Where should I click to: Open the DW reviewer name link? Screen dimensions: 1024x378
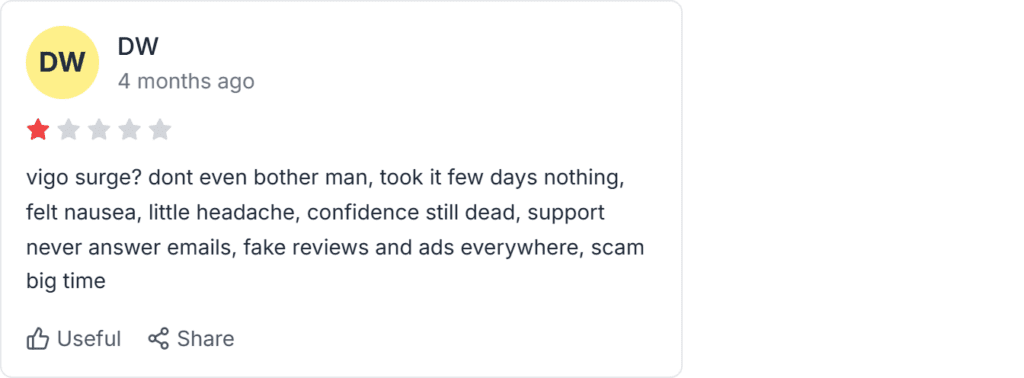coord(138,46)
